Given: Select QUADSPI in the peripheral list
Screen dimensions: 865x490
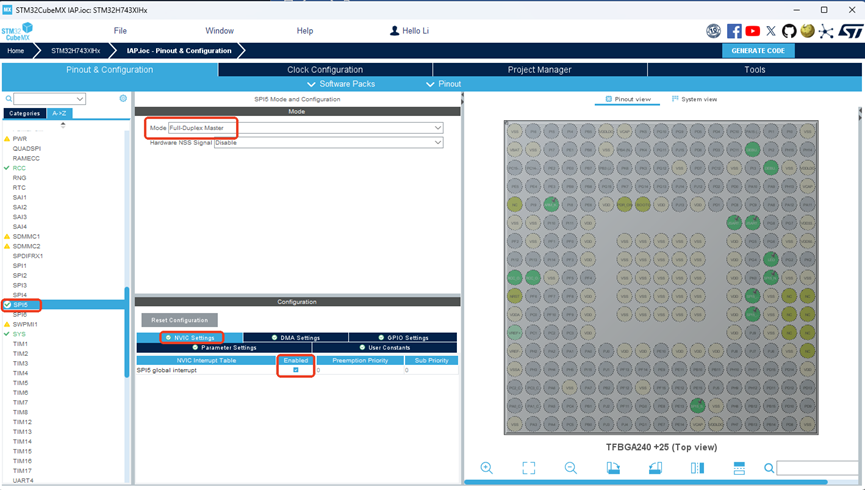Looking at the screenshot, I should point(26,148).
